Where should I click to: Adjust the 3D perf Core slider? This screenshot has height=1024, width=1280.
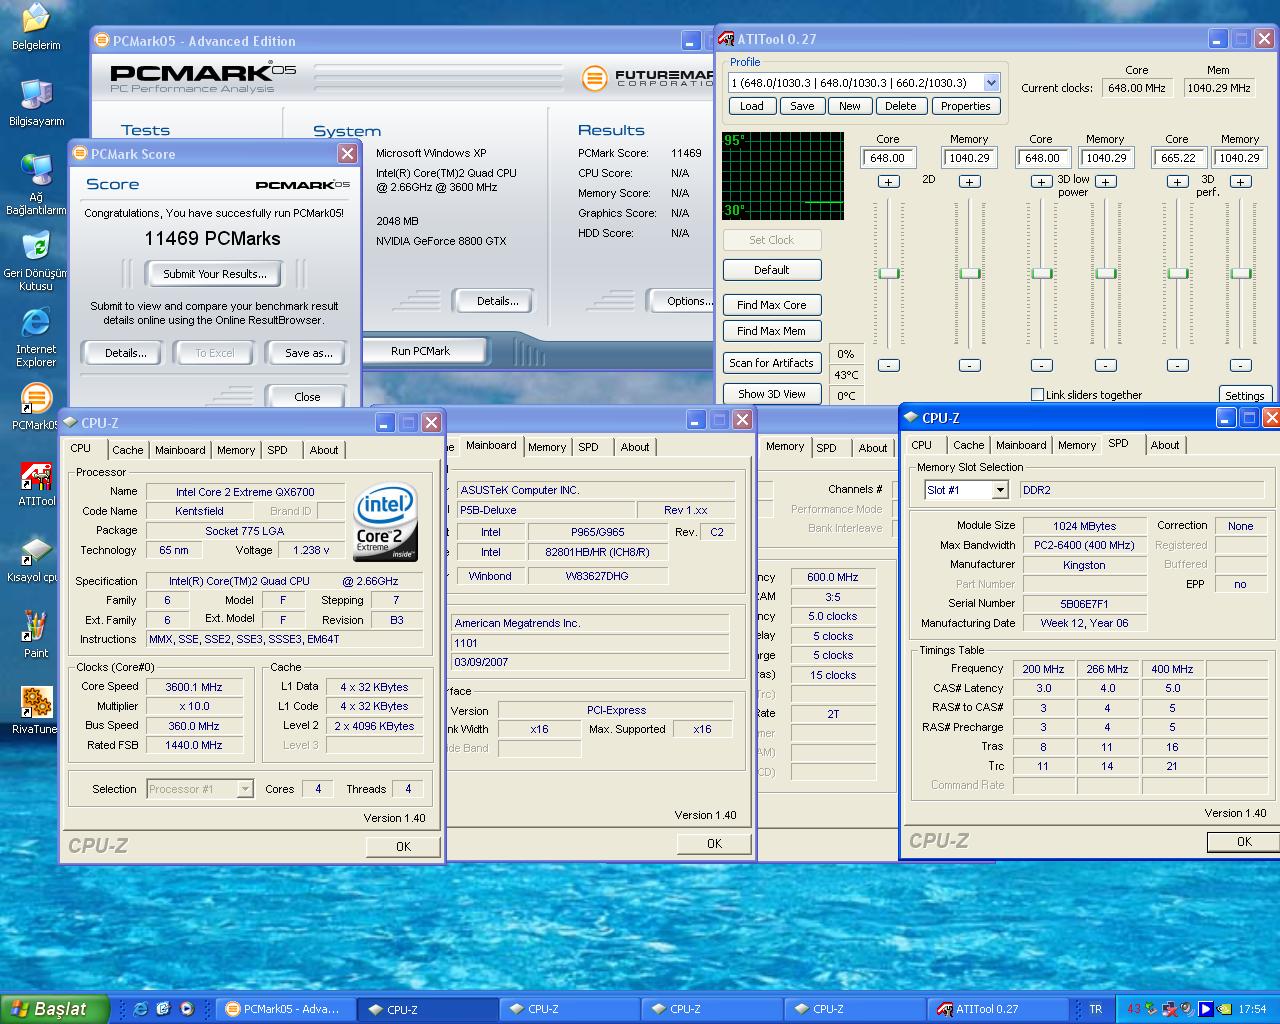coord(1178,273)
